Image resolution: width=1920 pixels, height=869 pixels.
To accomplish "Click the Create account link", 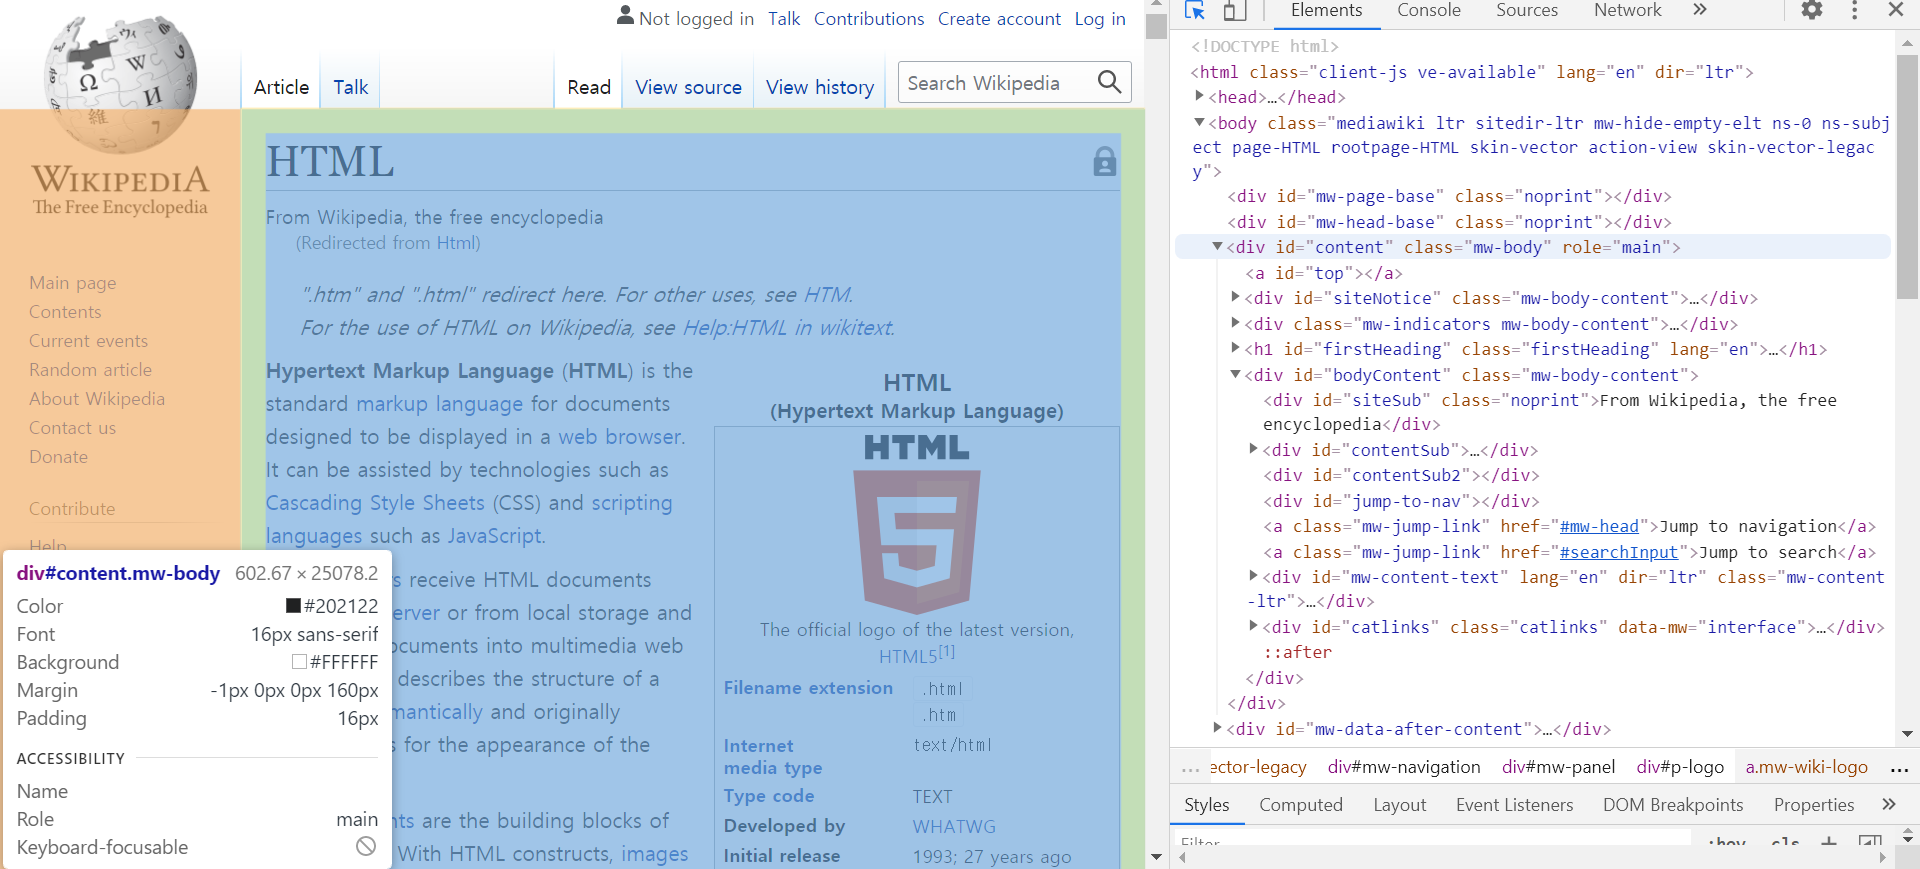I will click(x=999, y=19).
